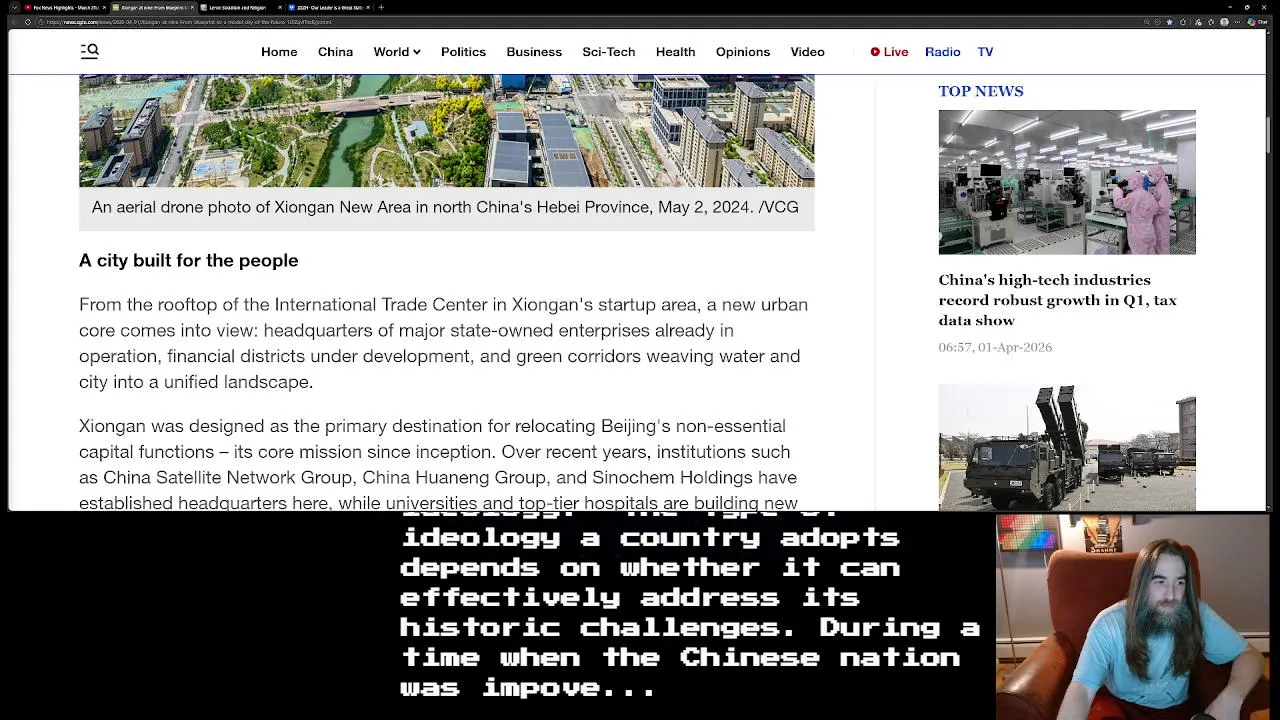Open the browser three-dots settings menu
This screenshot has width=1280, height=720.
coord(1238,22)
